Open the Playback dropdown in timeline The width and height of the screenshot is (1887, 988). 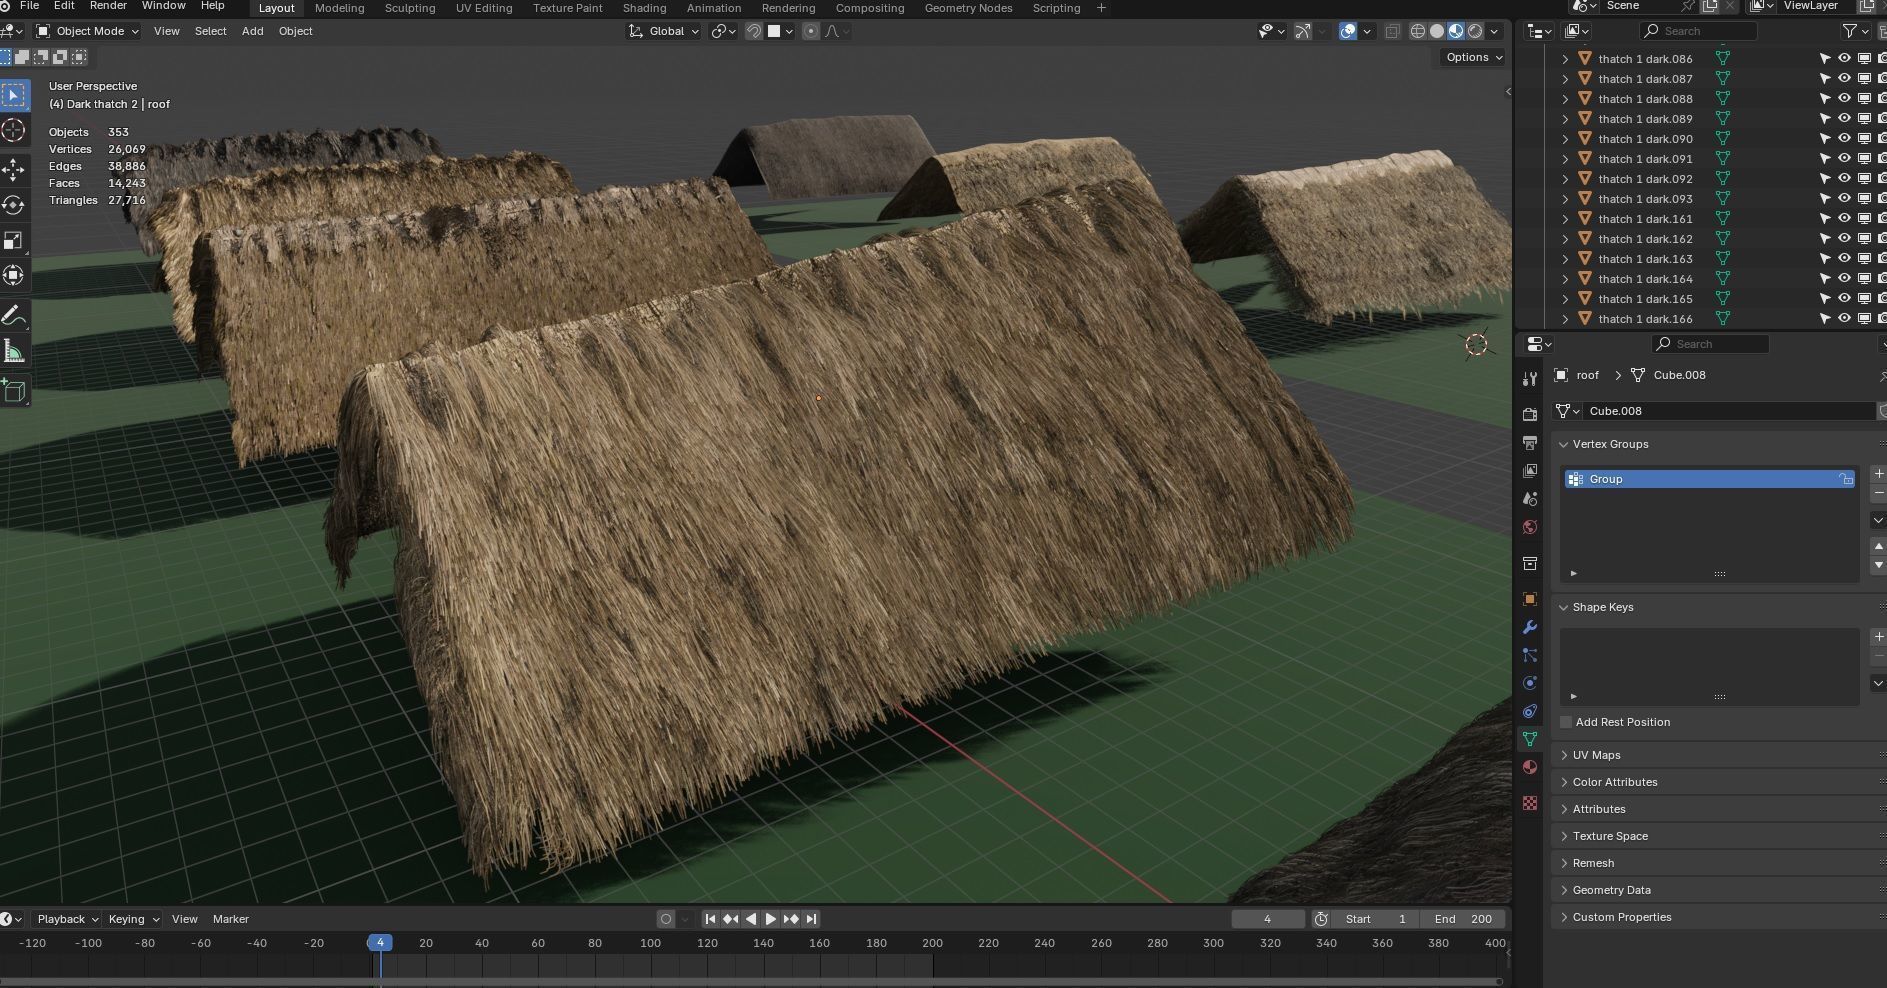67,919
